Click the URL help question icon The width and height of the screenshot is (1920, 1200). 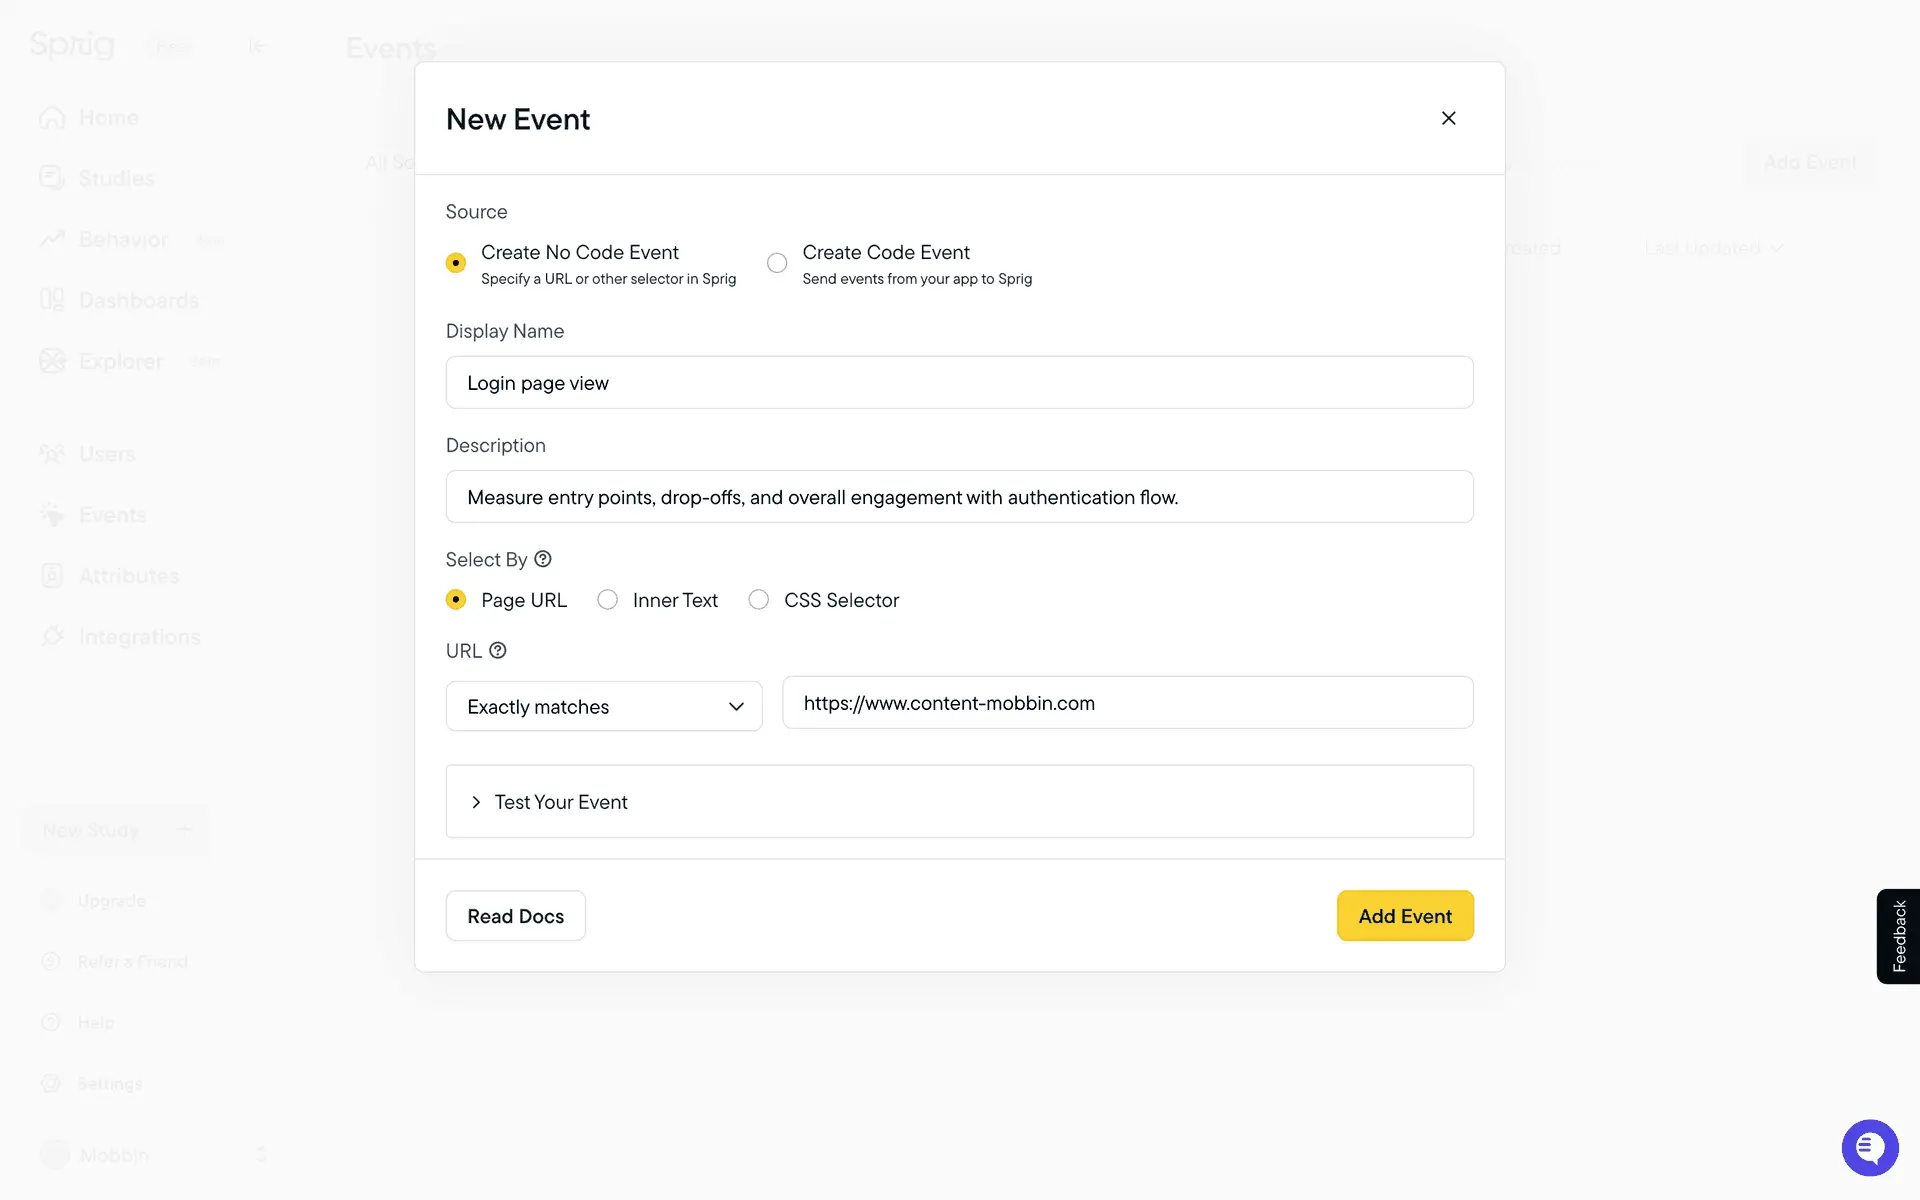[497, 650]
